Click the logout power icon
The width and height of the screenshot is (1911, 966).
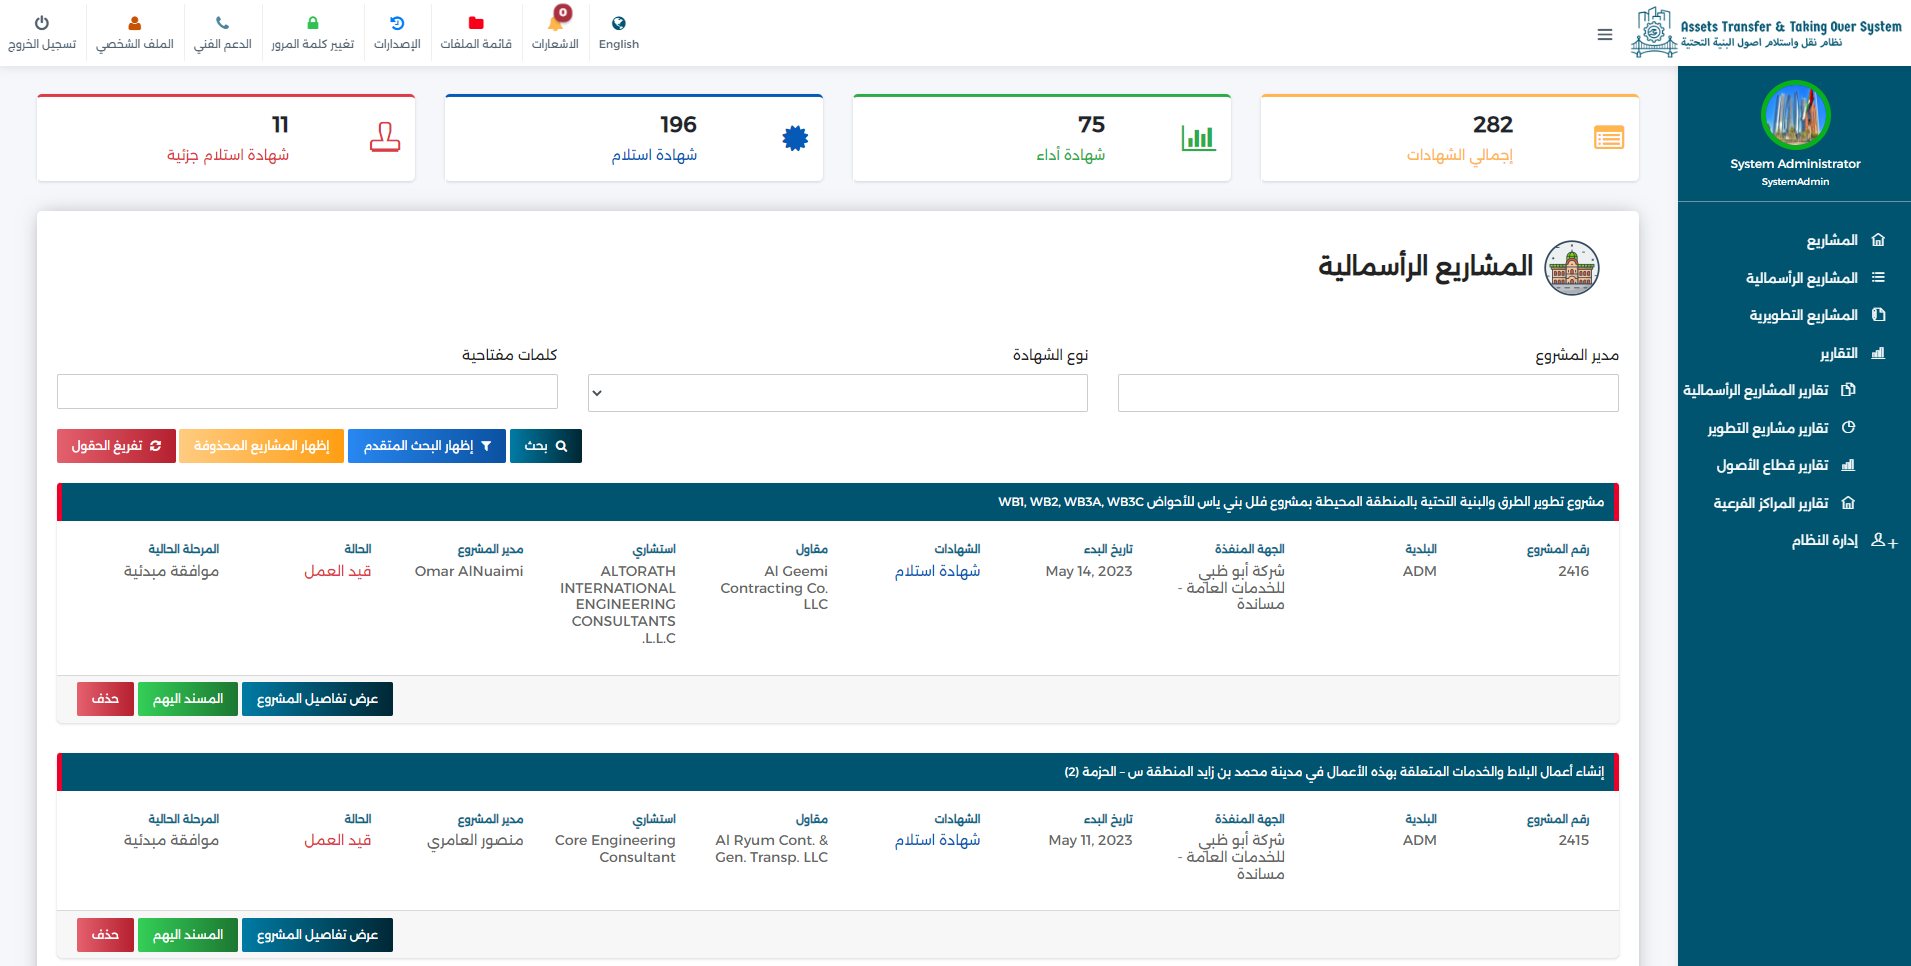pyautogui.click(x=42, y=23)
